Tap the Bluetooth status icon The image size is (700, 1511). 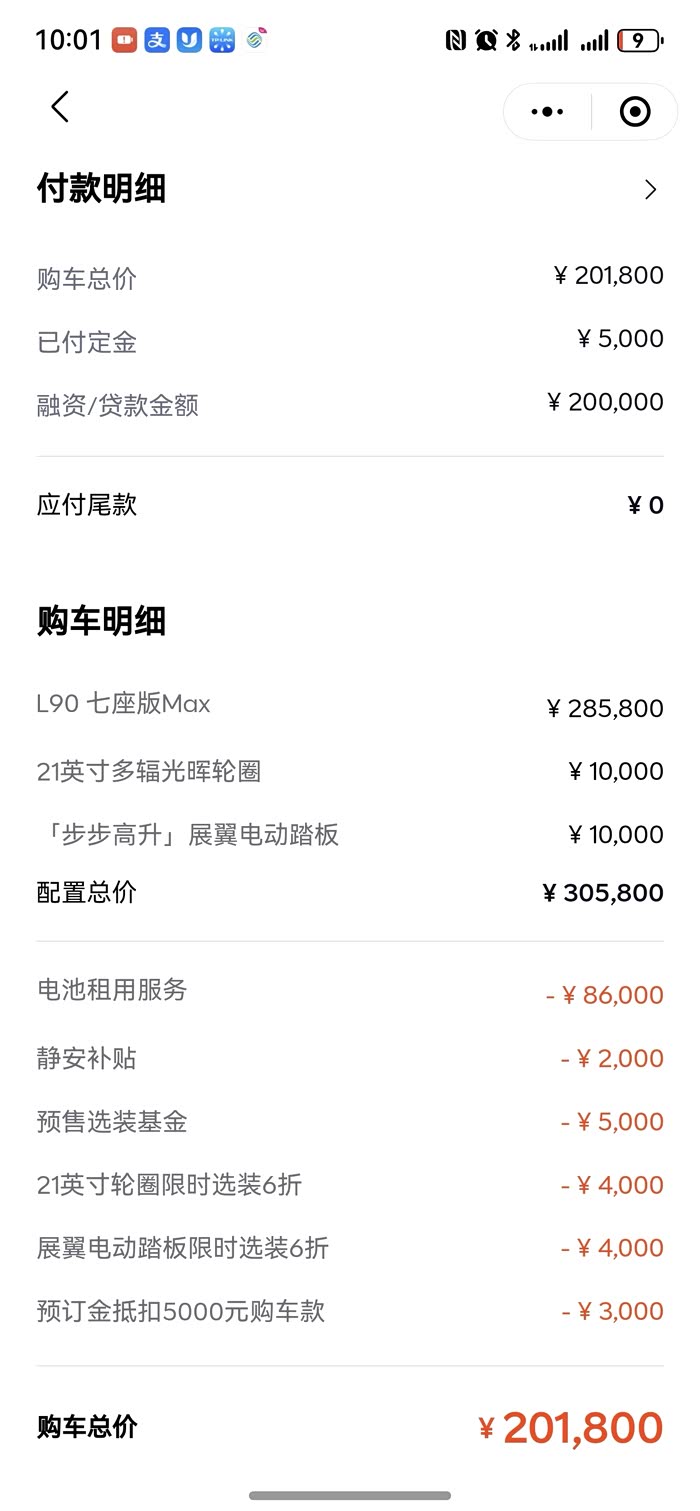pyautogui.click(x=513, y=40)
